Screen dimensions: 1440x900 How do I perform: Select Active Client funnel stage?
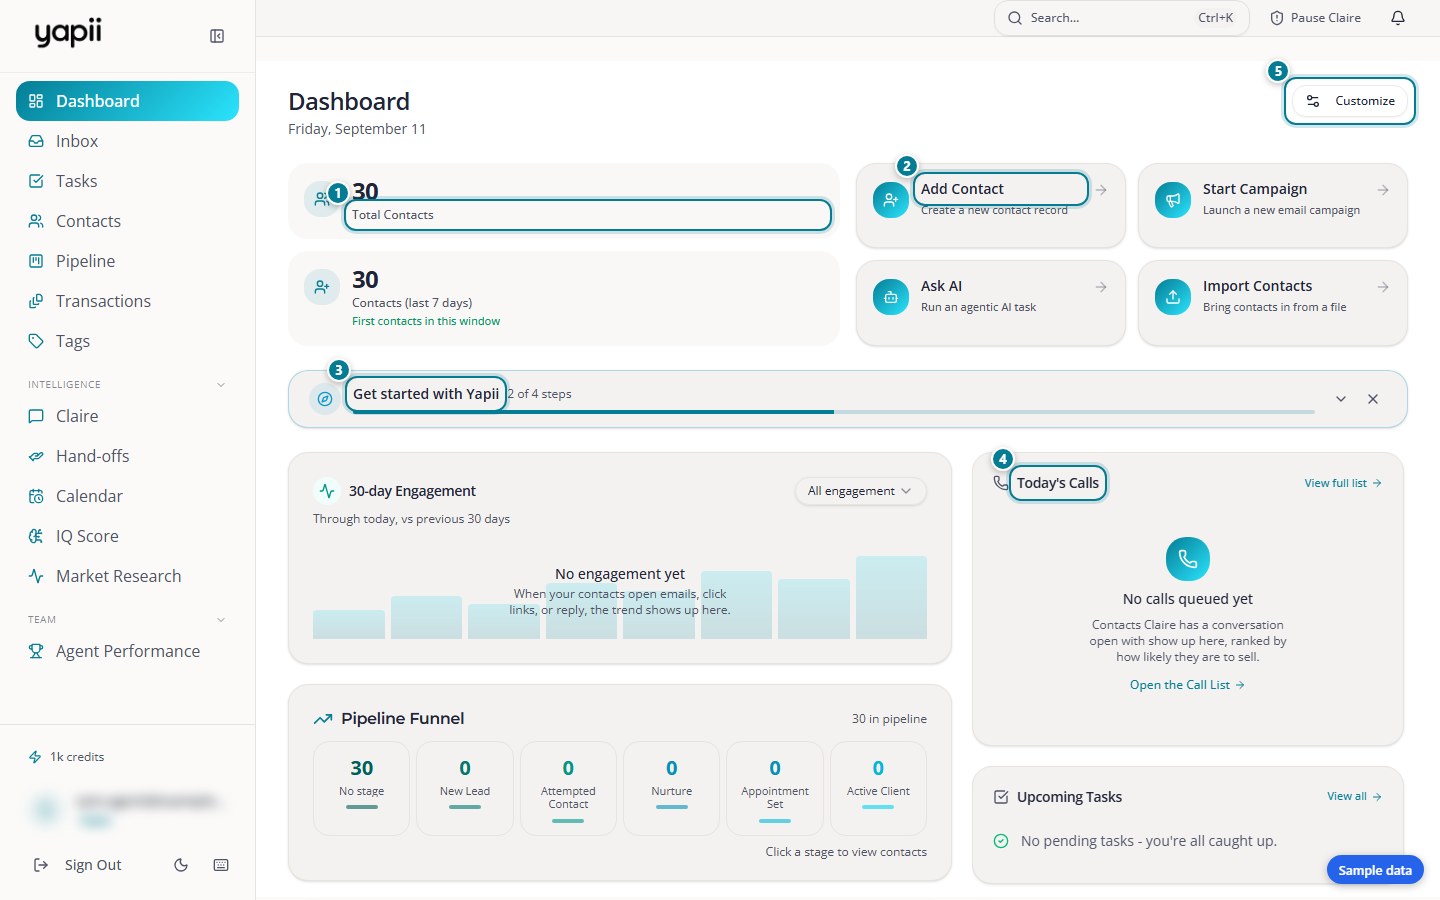878,788
